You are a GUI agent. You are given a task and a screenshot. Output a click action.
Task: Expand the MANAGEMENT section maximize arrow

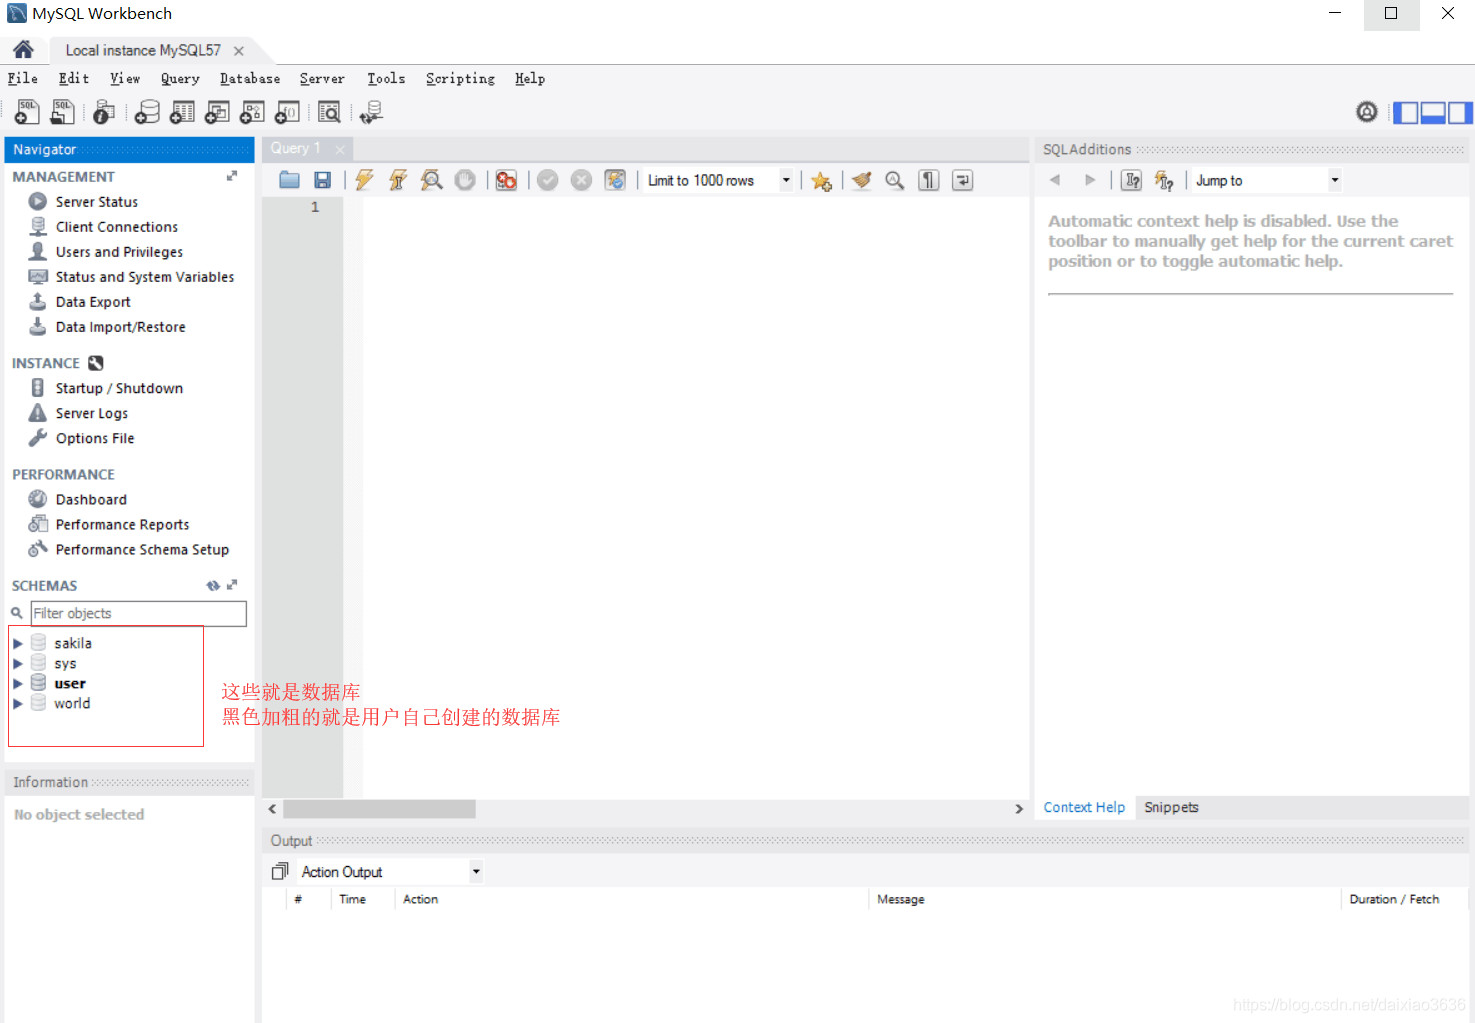pos(232,176)
